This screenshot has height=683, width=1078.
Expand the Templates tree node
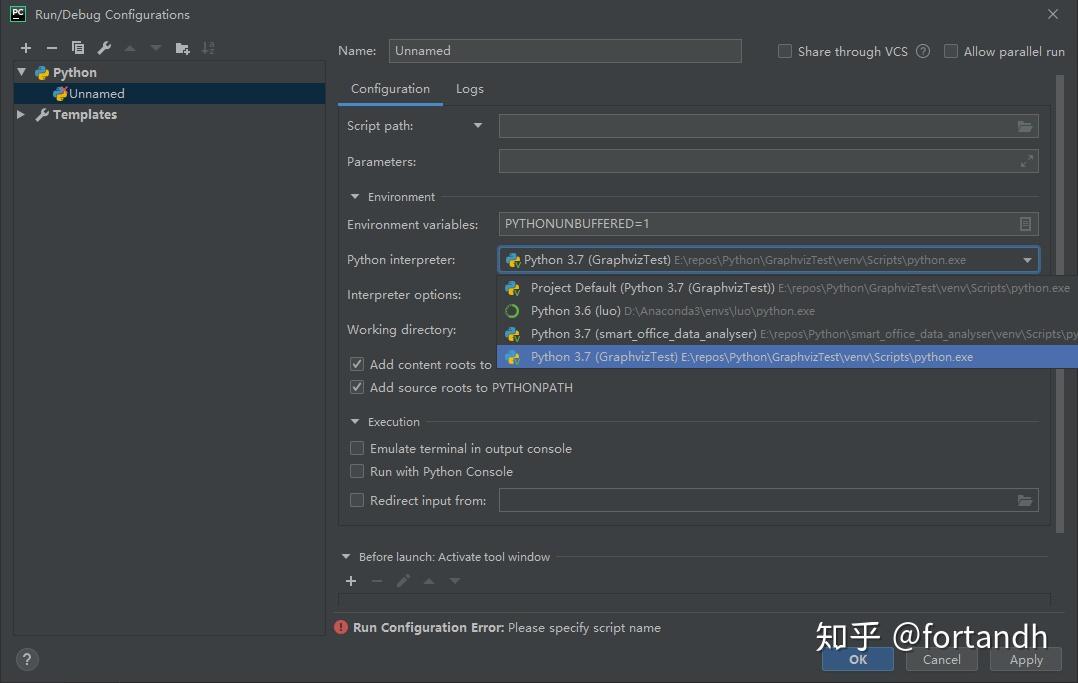21,114
